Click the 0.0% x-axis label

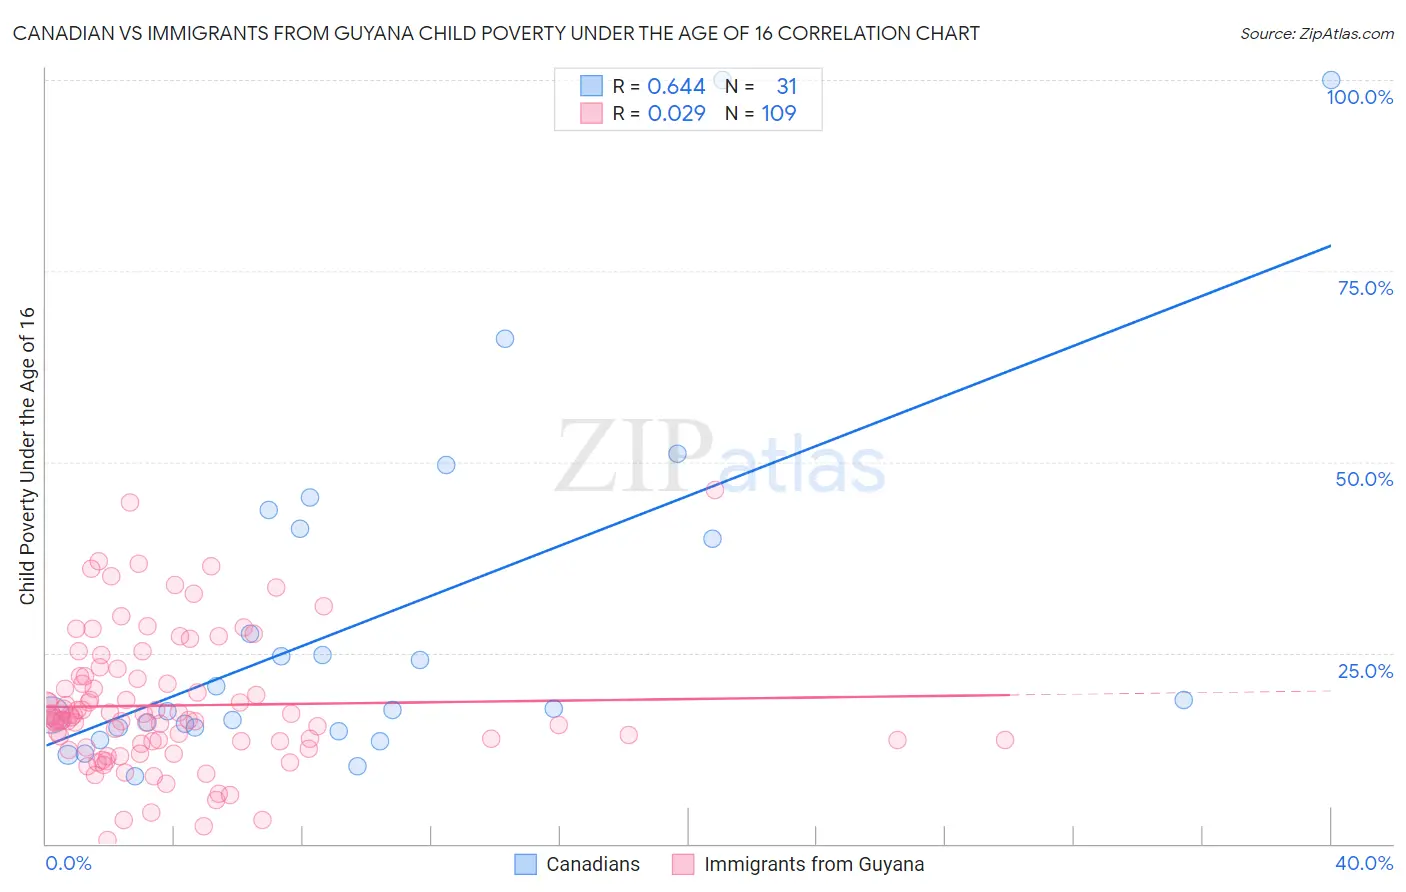tap(68, 863)
